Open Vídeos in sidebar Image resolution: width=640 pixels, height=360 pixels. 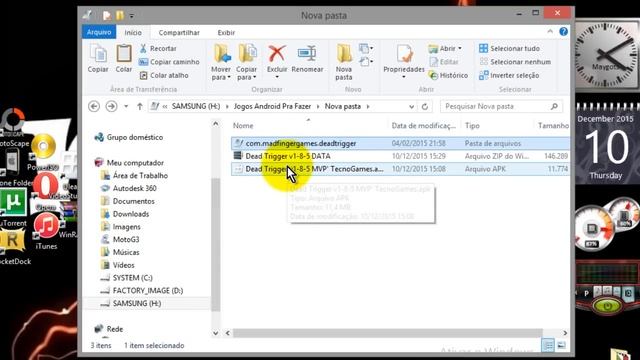(118, 265)
